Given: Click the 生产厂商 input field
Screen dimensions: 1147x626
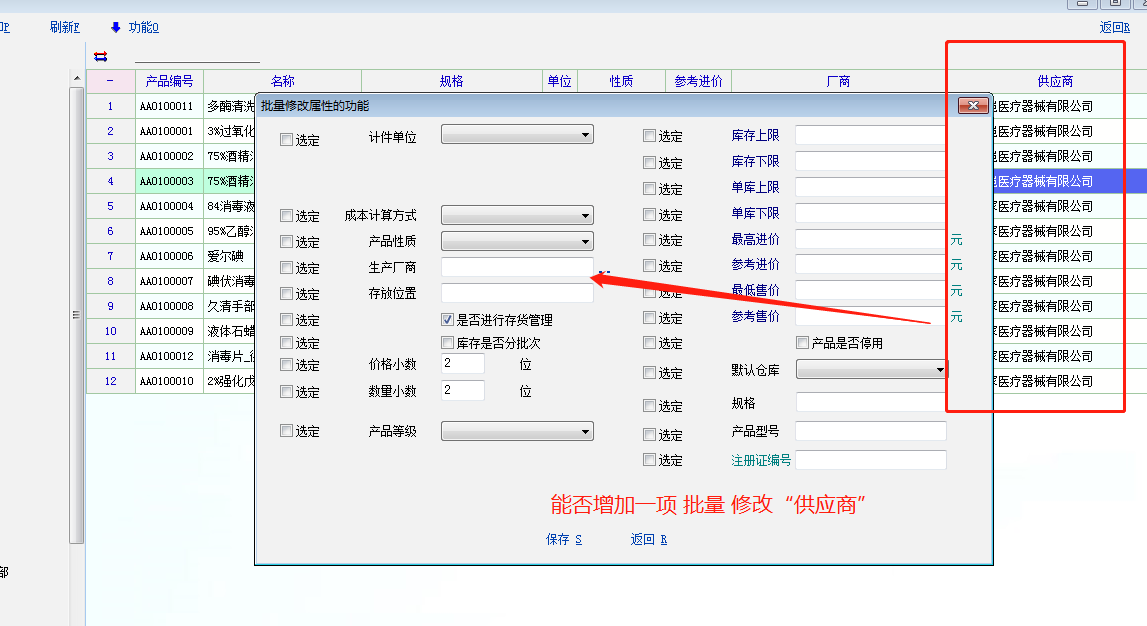Looking at the screenshot, I should pos(517,267).
